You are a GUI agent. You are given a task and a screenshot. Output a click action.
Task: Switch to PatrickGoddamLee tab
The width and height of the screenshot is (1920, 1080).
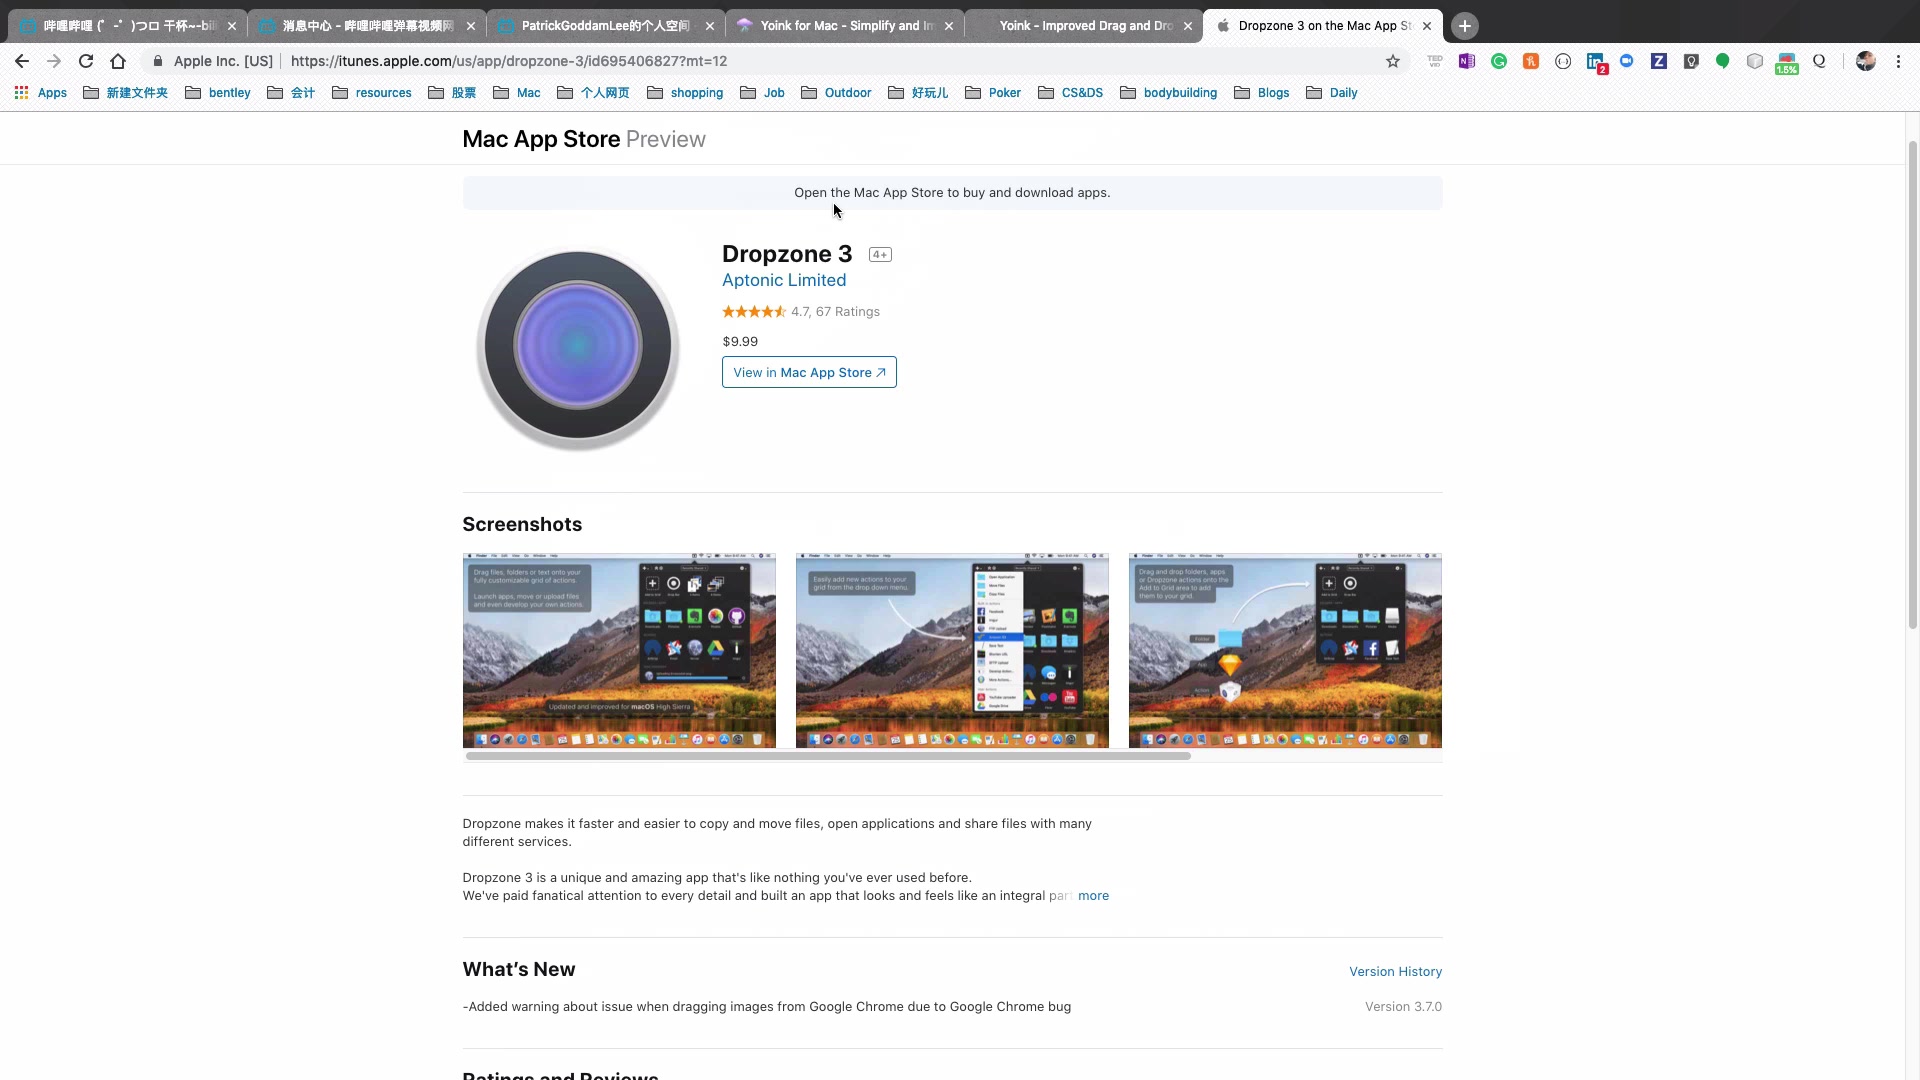pos(606,26)
